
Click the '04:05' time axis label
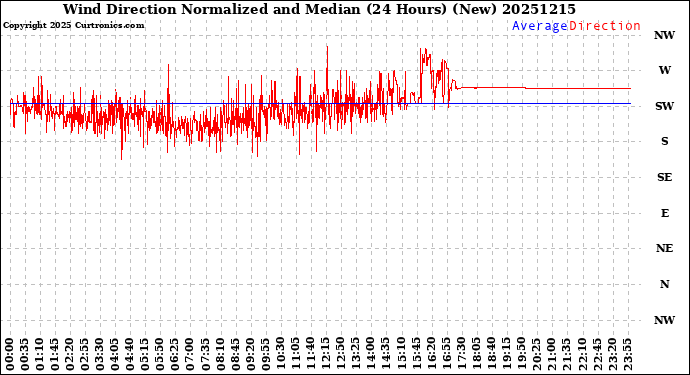pyautogui.click(x=115, y=355)
